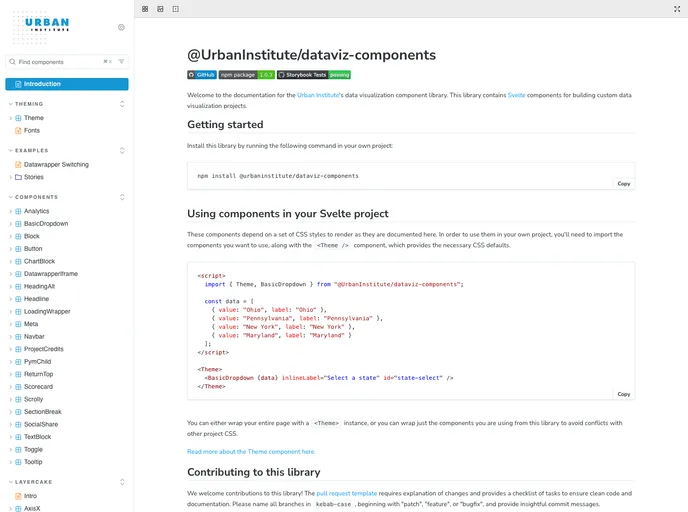Enter full screen mode icon
This screenshot has width=688, height=512.
[677, 9]
